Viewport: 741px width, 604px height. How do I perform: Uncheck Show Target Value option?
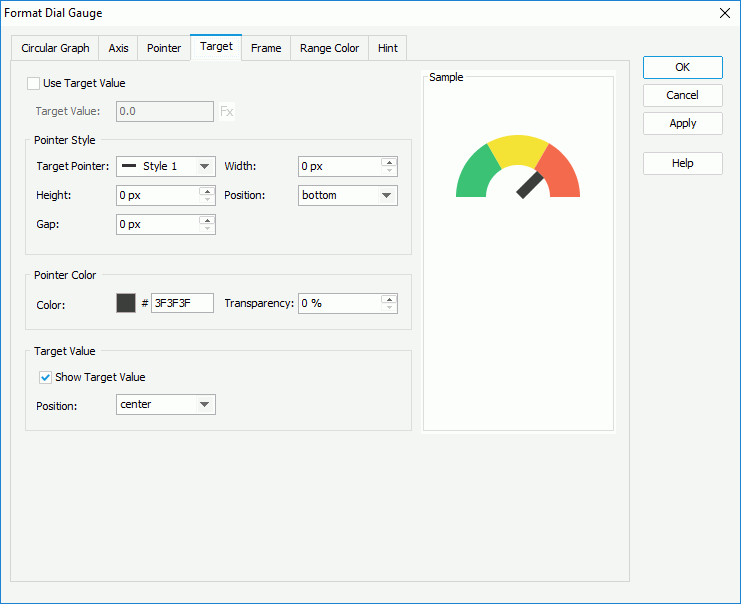click(x=45, y=378)
